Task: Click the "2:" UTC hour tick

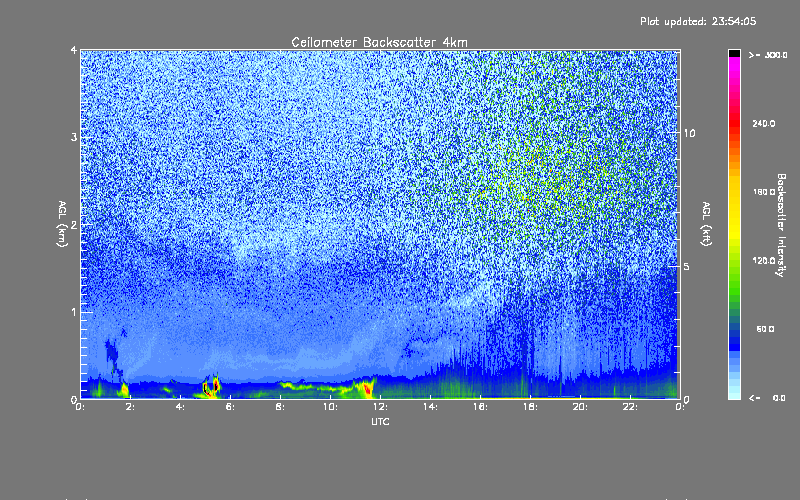Action: 131,407
